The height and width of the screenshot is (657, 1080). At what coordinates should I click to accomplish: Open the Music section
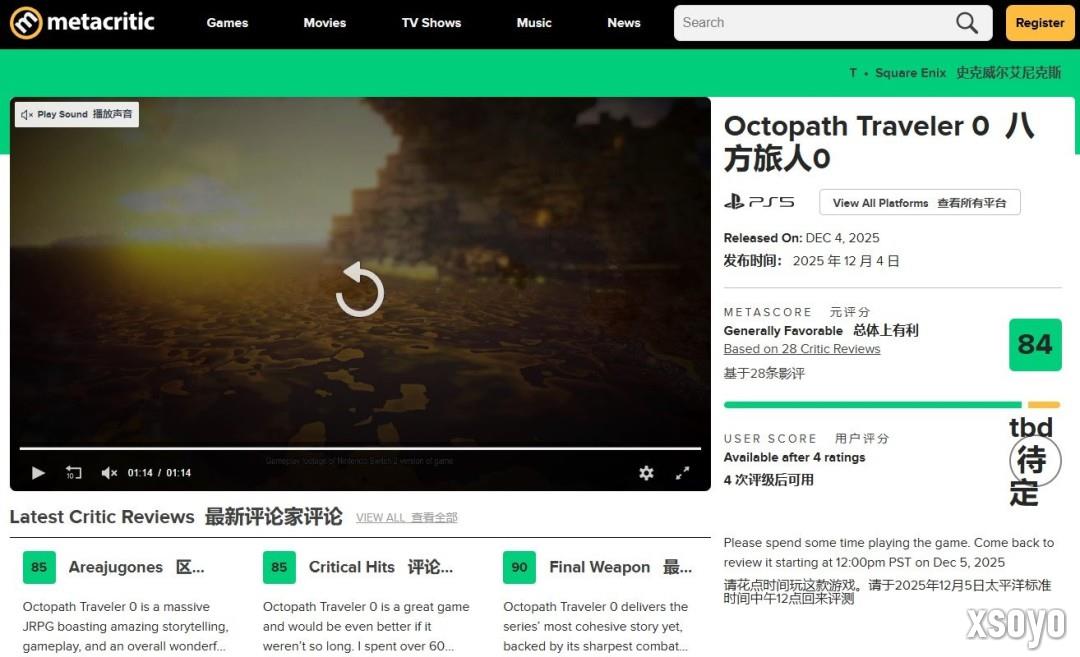pos(534,22)
